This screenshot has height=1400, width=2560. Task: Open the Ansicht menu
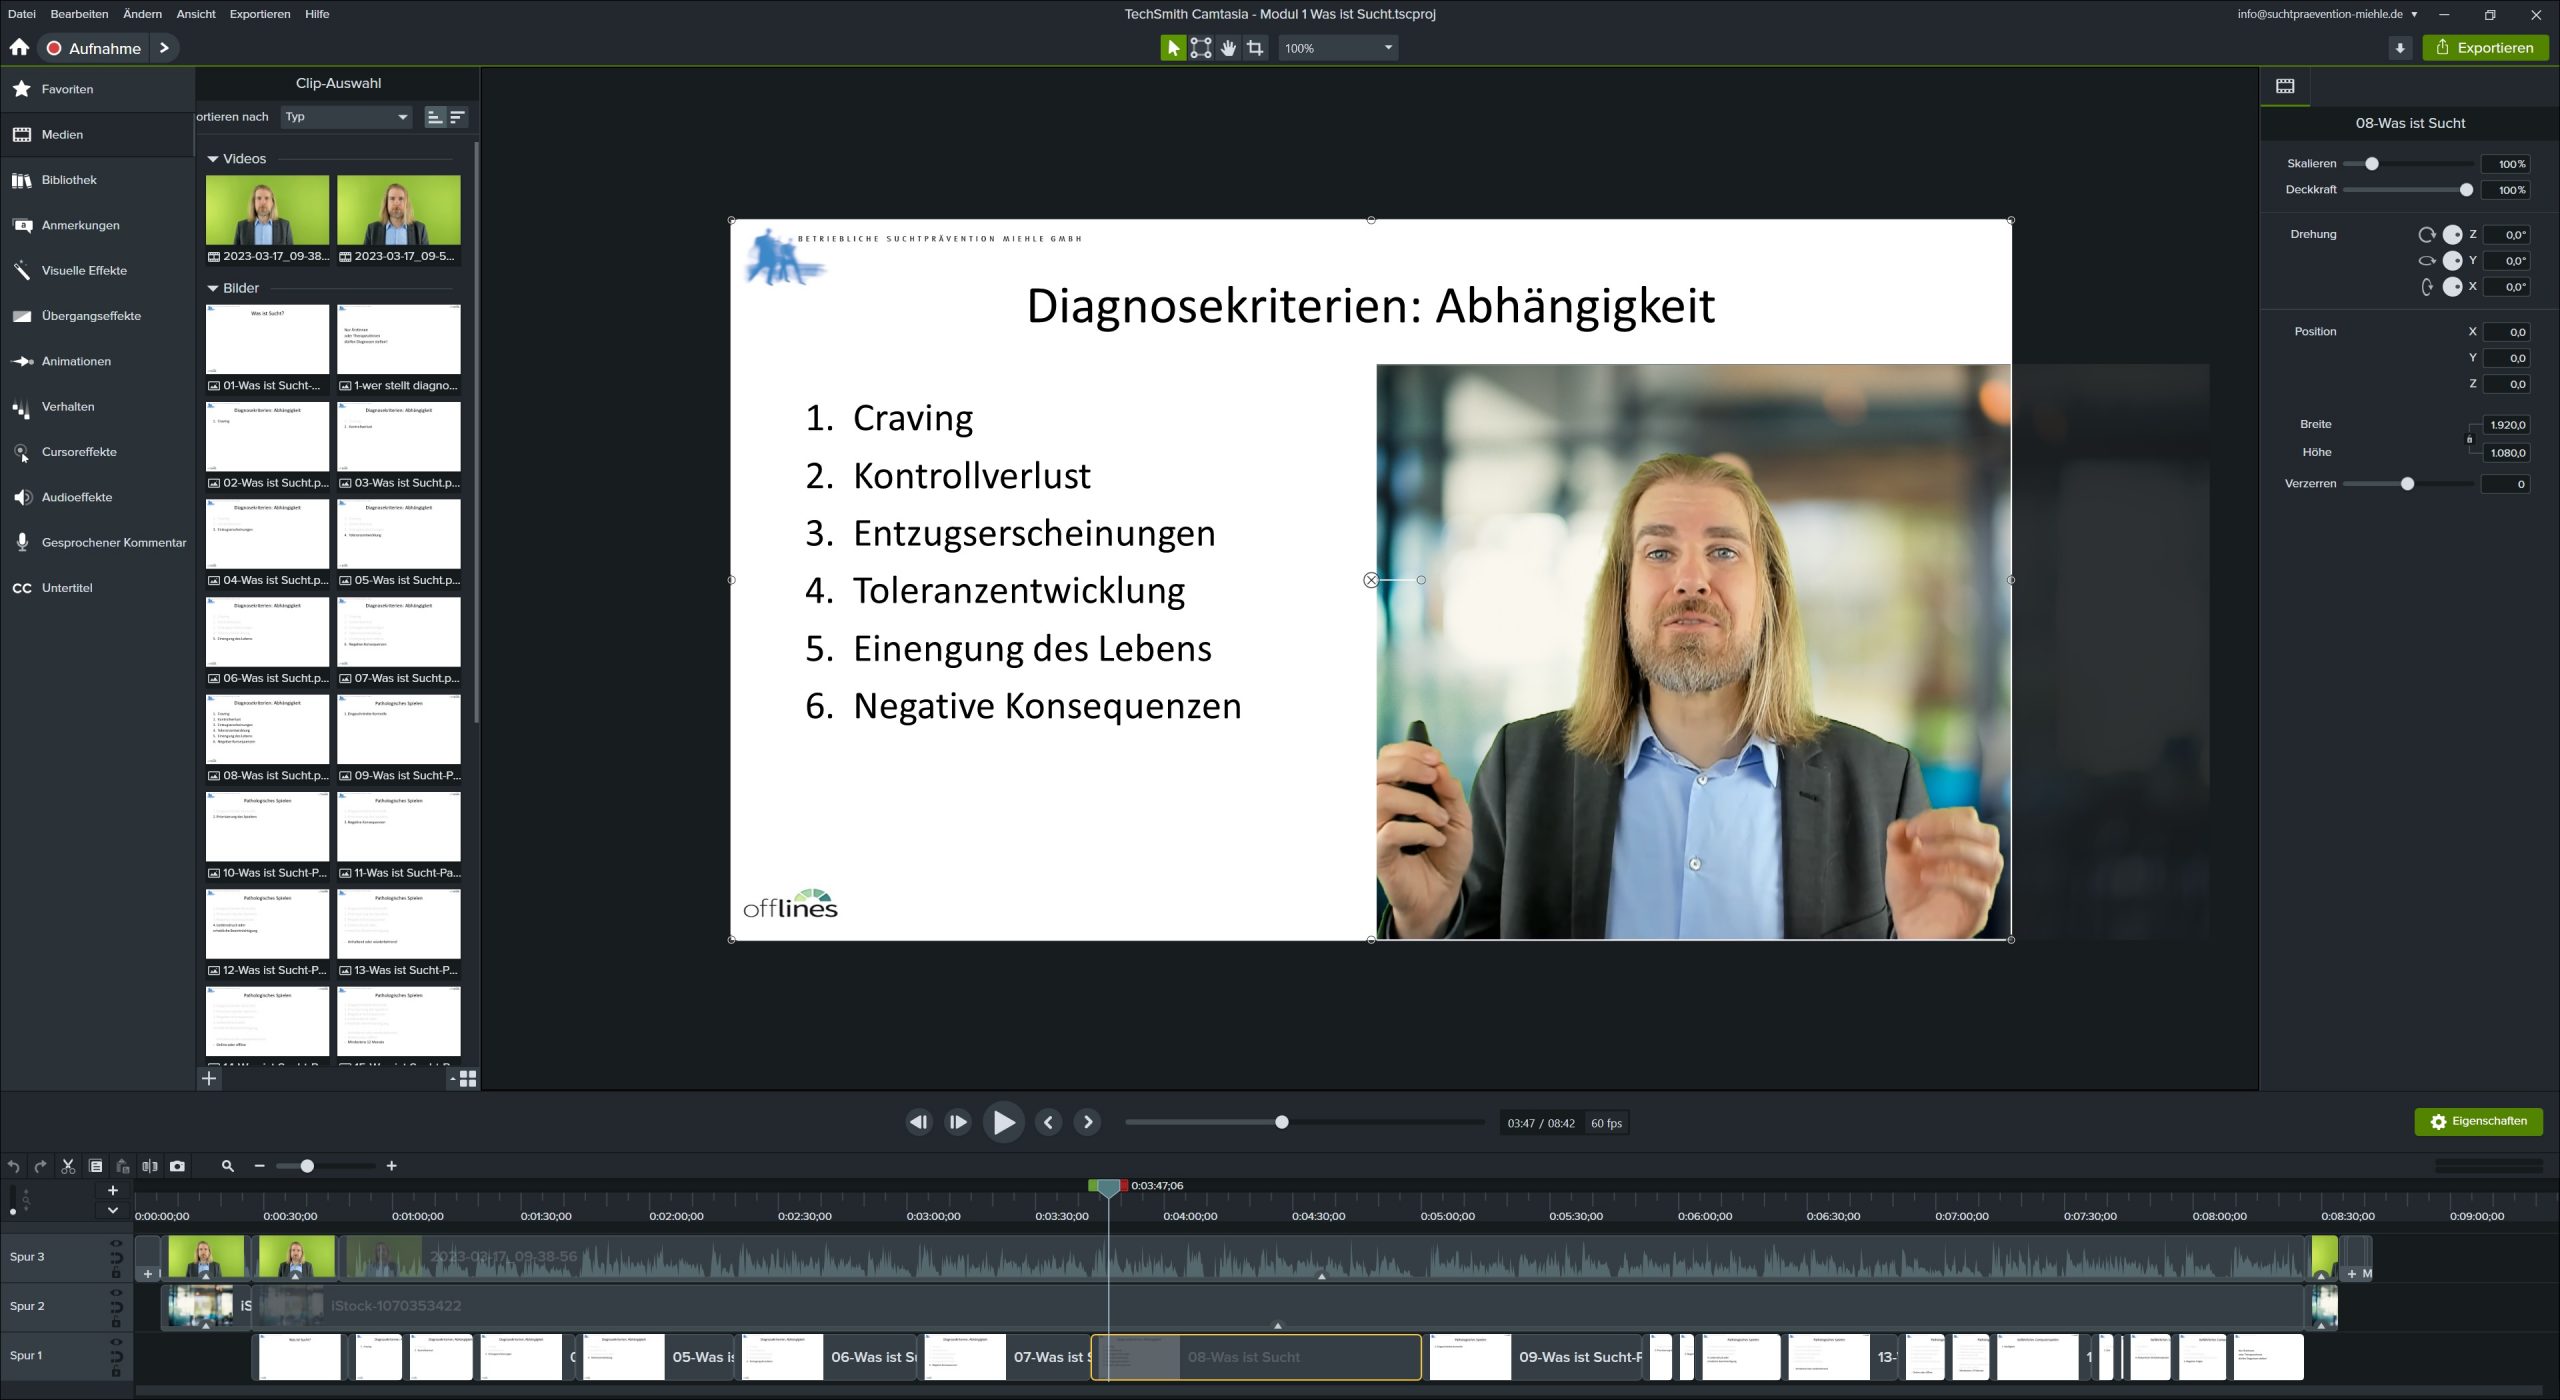pos(196,14)
